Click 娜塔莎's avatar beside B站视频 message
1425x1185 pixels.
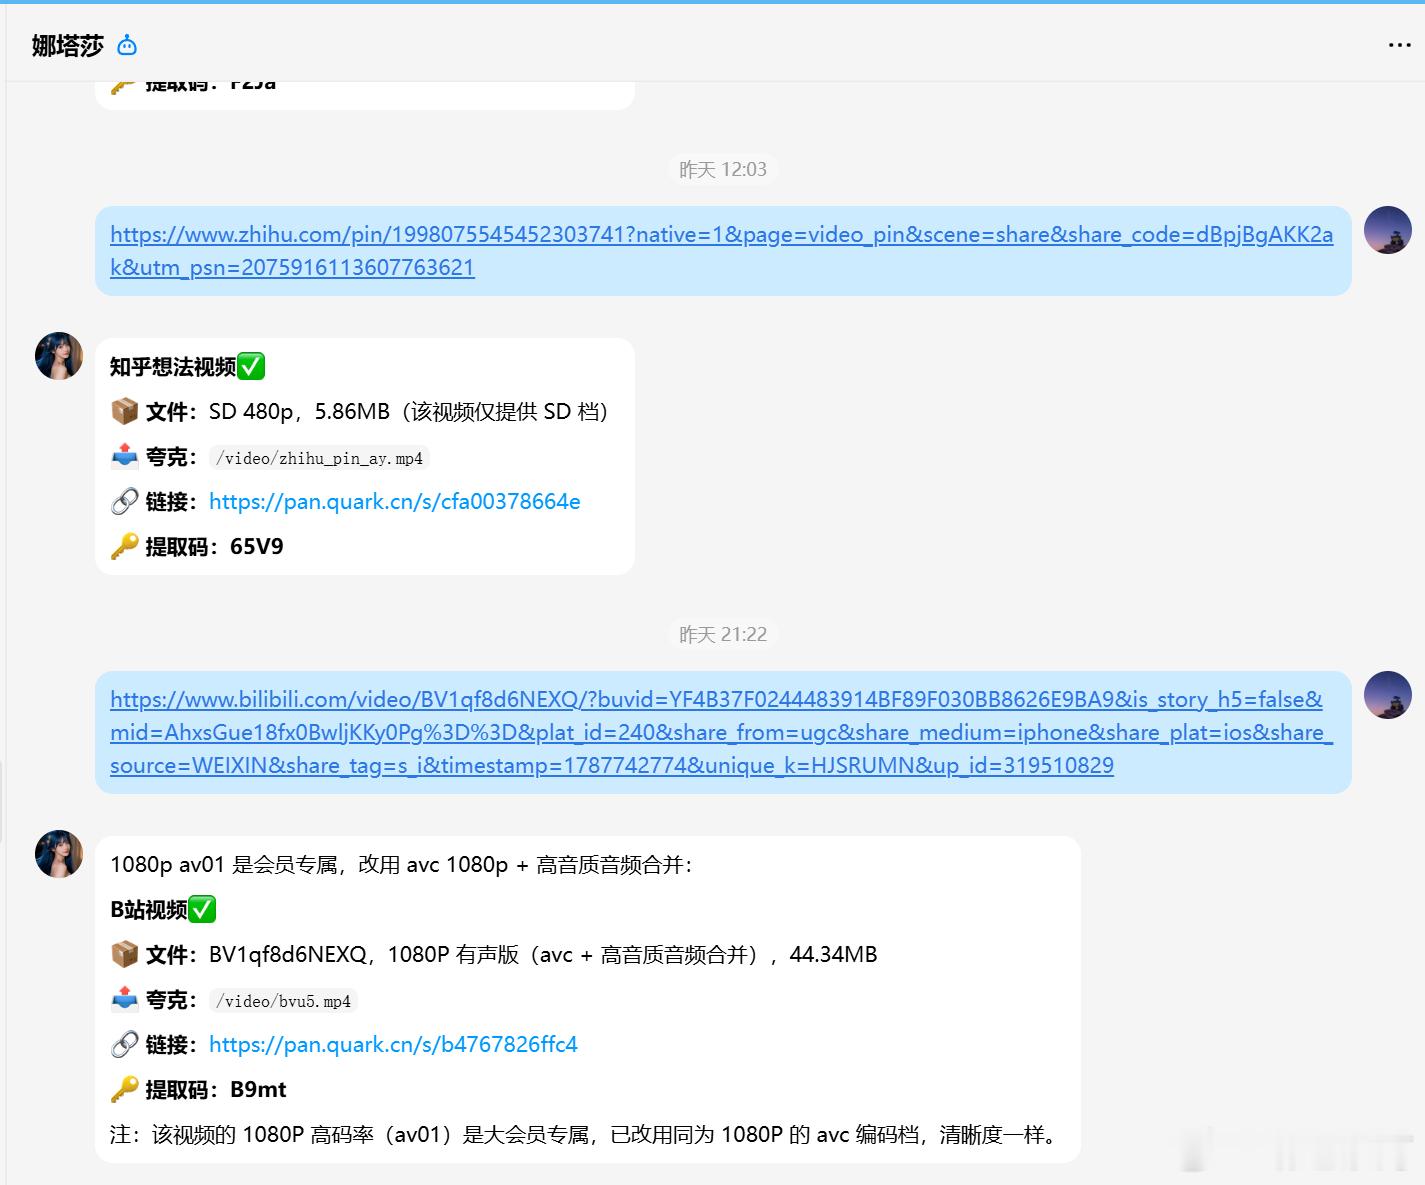coord(59,854)
